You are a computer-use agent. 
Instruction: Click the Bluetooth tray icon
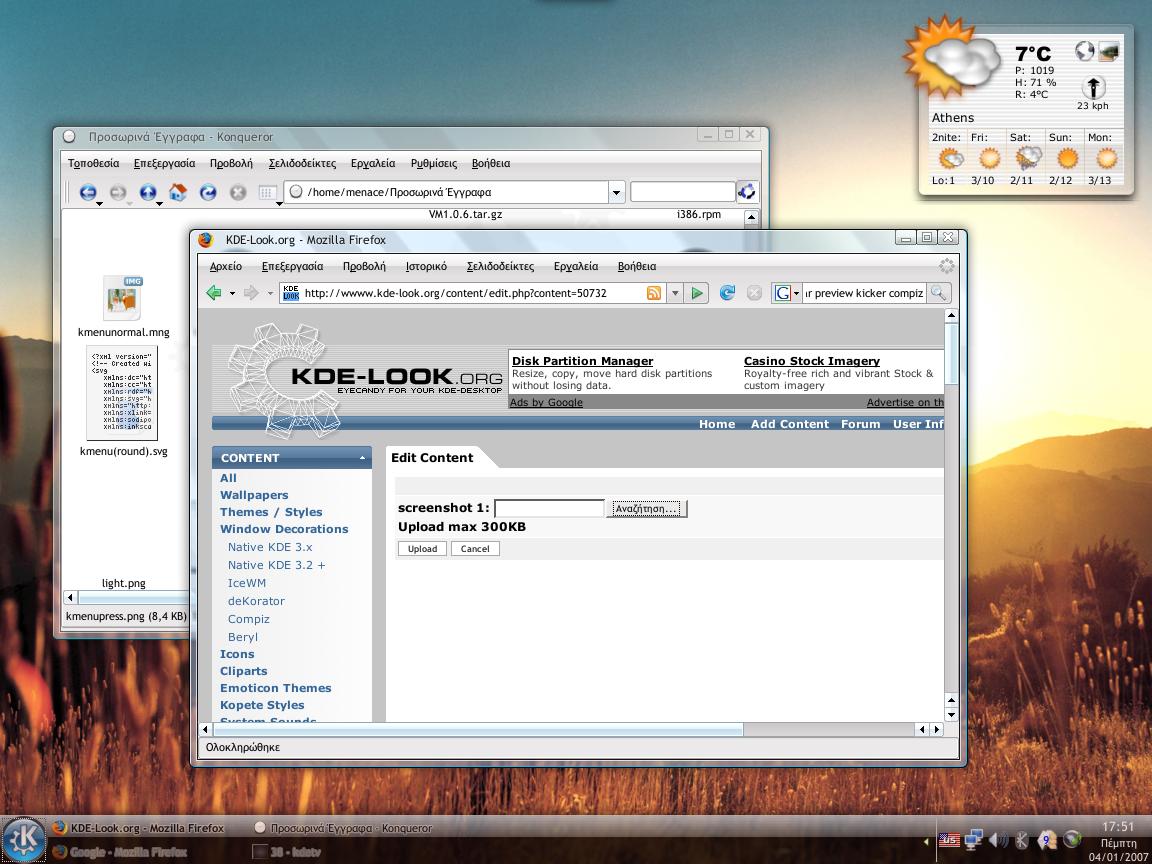pos(1022,839)
